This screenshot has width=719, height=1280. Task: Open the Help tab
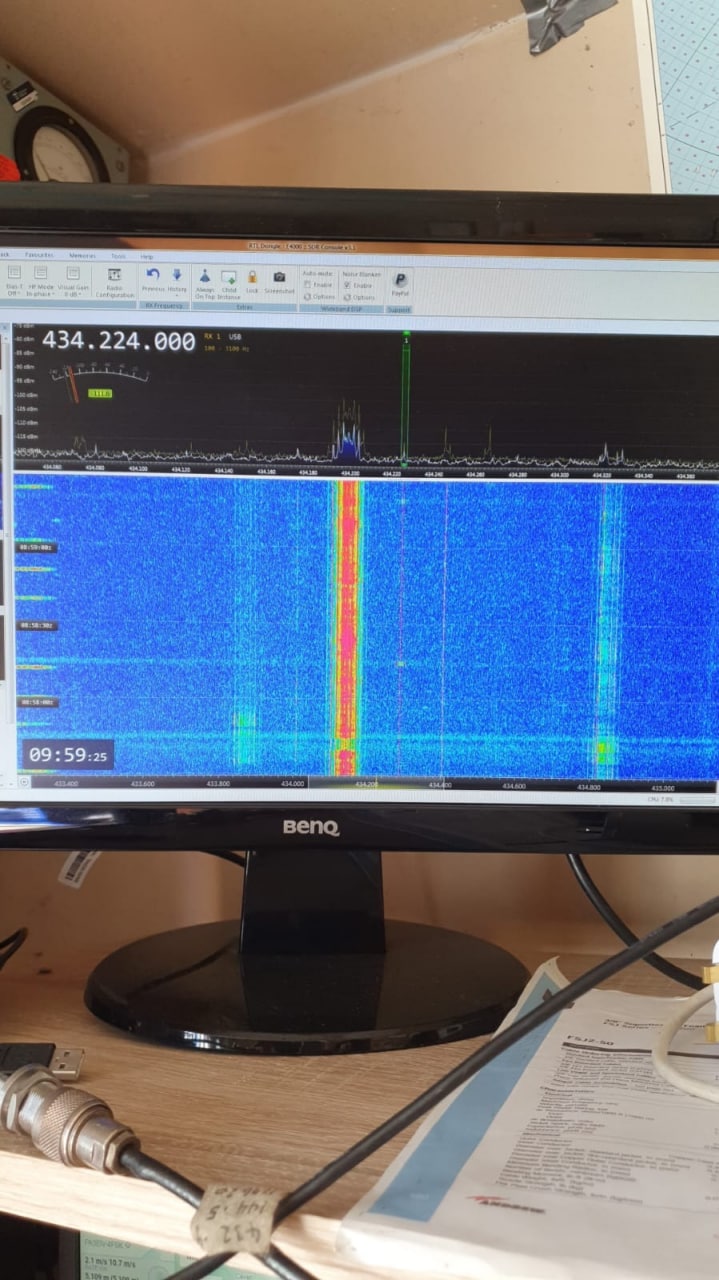click(x=147, y=257)
